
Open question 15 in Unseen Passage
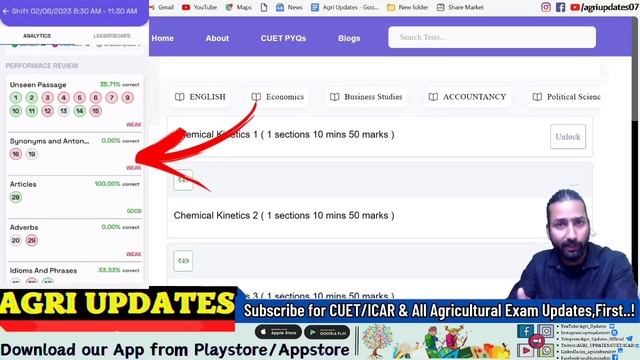coord(96,111)
